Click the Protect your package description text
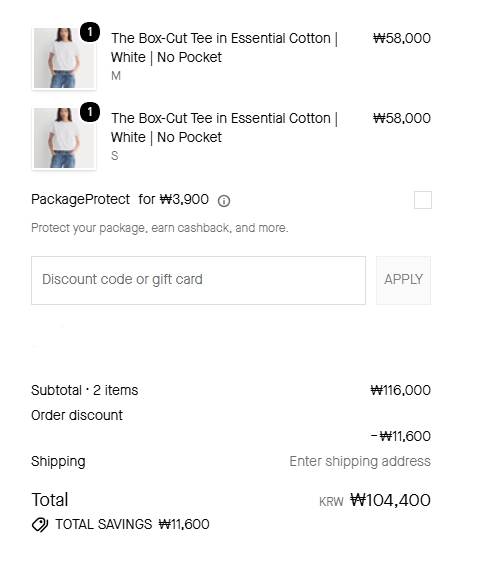 [160, 228]
